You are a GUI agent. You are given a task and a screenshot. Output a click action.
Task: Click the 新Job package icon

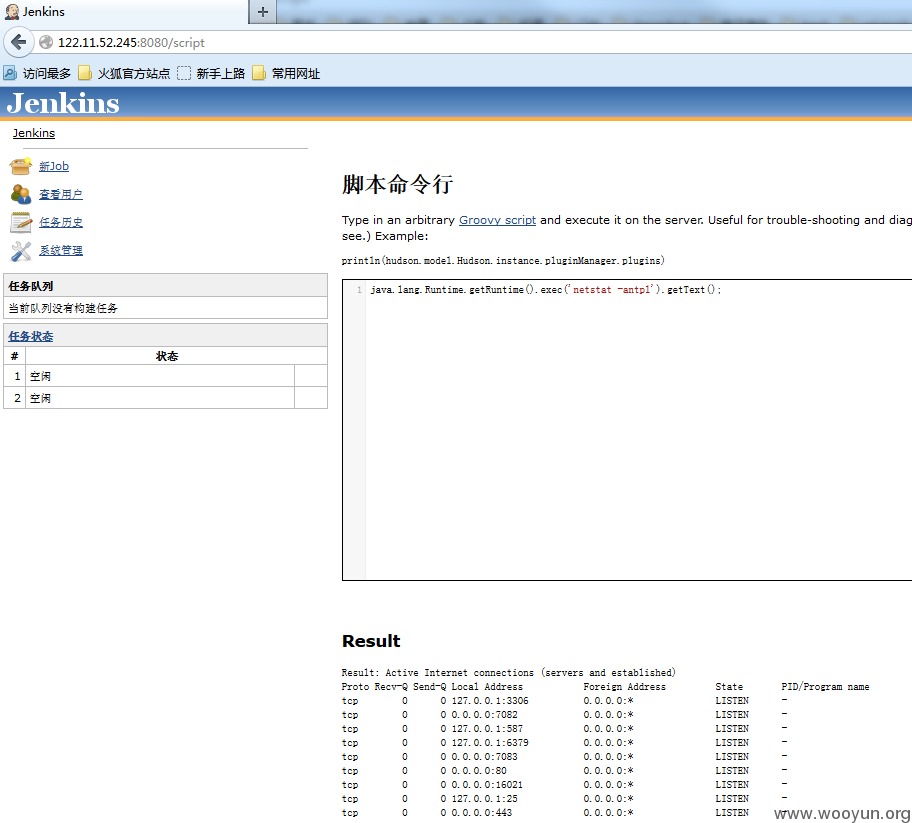pyautogui.click(x=20, y=166)
